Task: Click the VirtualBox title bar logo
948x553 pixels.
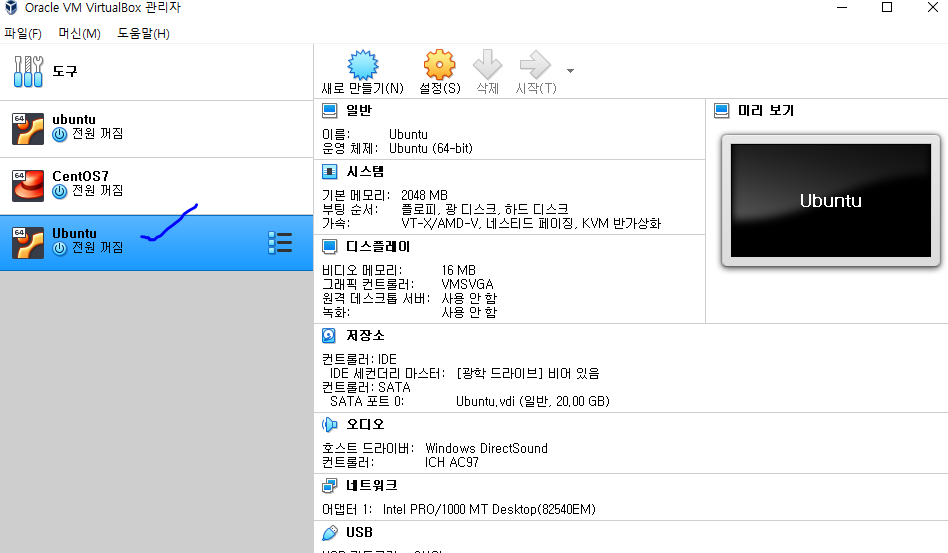Action: (x=11, y=8)
